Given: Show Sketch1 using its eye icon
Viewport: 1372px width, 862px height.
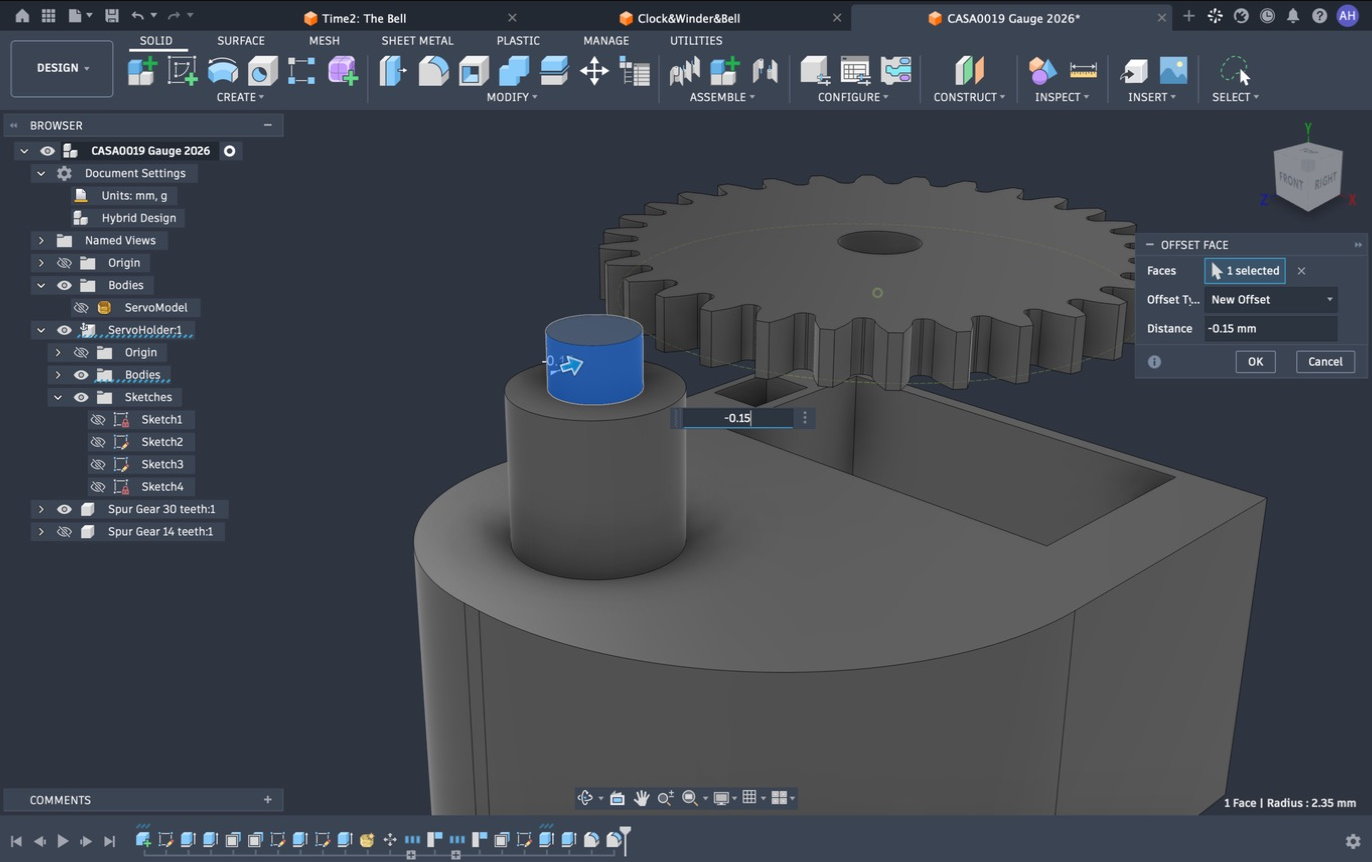Looking at the screenshot, I should point(98,420).
